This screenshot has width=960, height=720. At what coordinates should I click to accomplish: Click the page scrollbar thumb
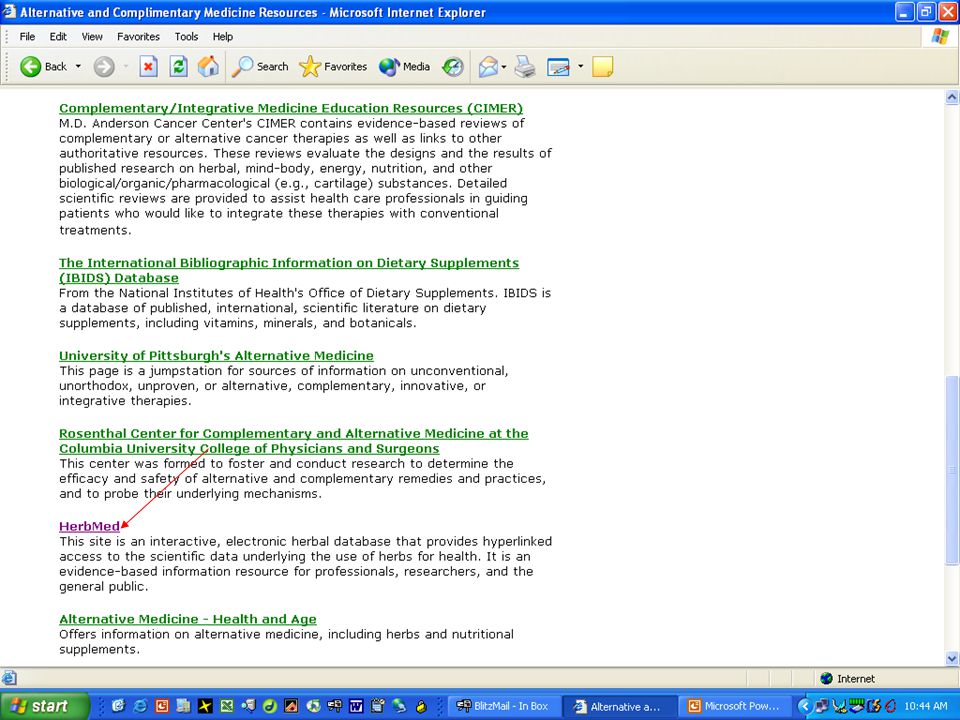pyautogui.click(x=952, y=470)
